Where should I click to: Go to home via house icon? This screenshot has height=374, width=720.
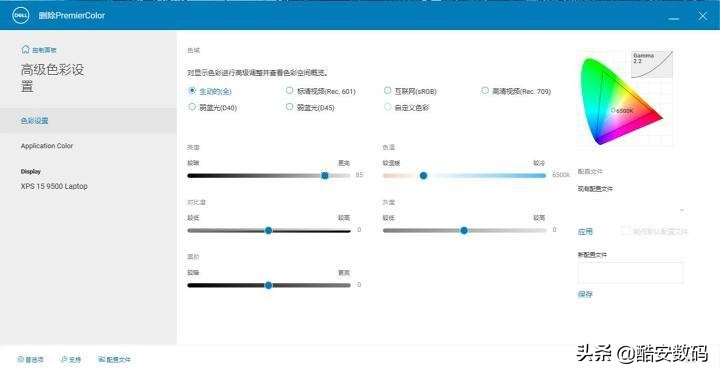(25, 49)
